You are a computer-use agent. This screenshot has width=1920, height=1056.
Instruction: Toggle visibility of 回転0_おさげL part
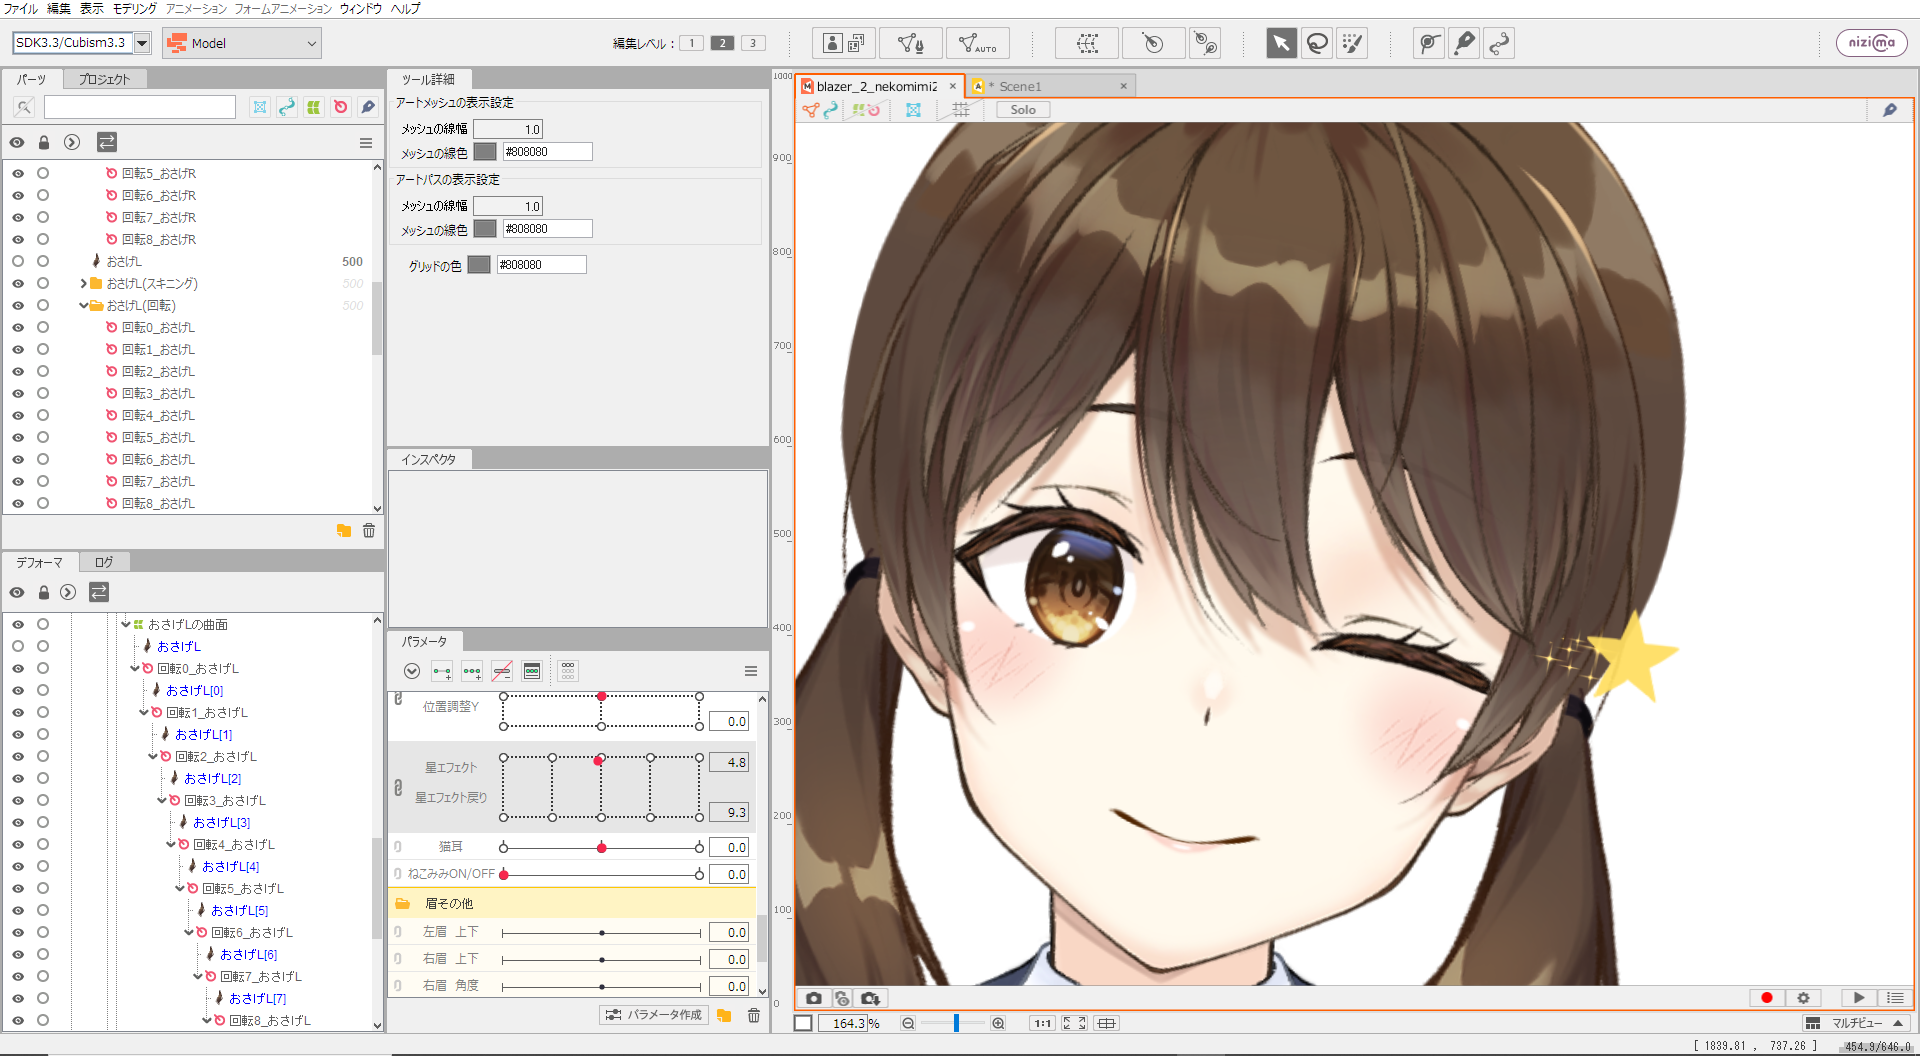[18, 327]
